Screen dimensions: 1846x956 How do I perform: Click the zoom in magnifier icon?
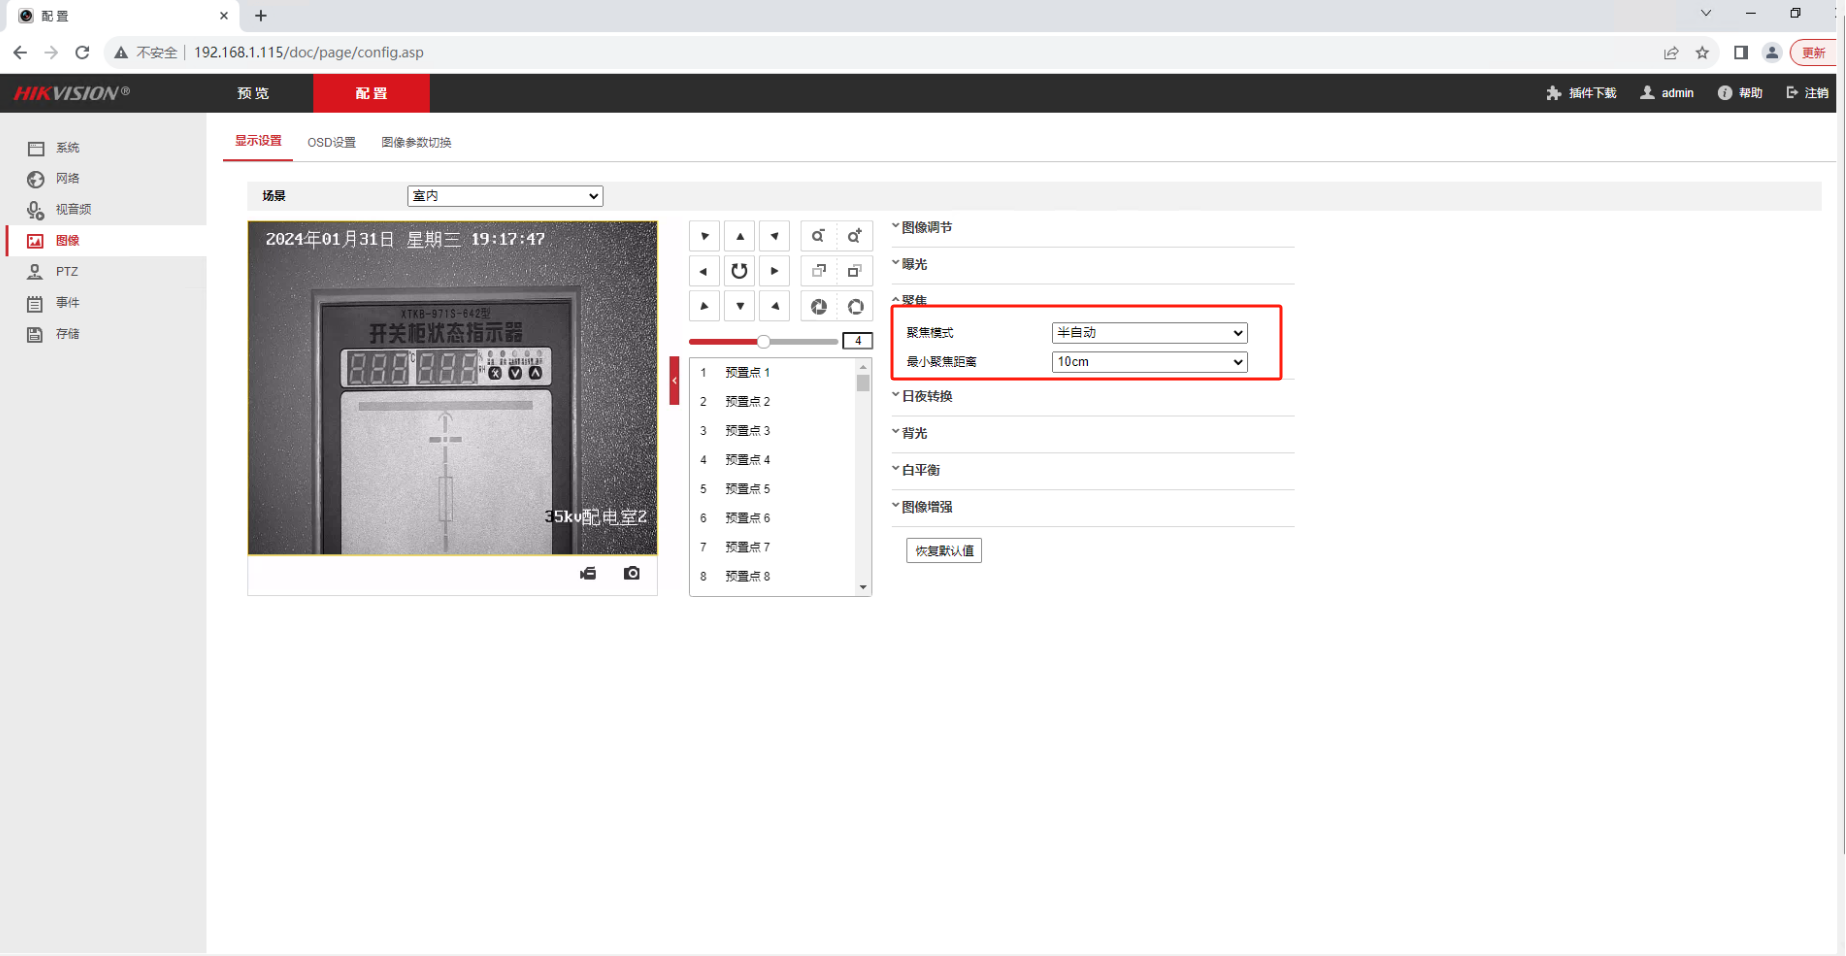click(x=855, y=236)
